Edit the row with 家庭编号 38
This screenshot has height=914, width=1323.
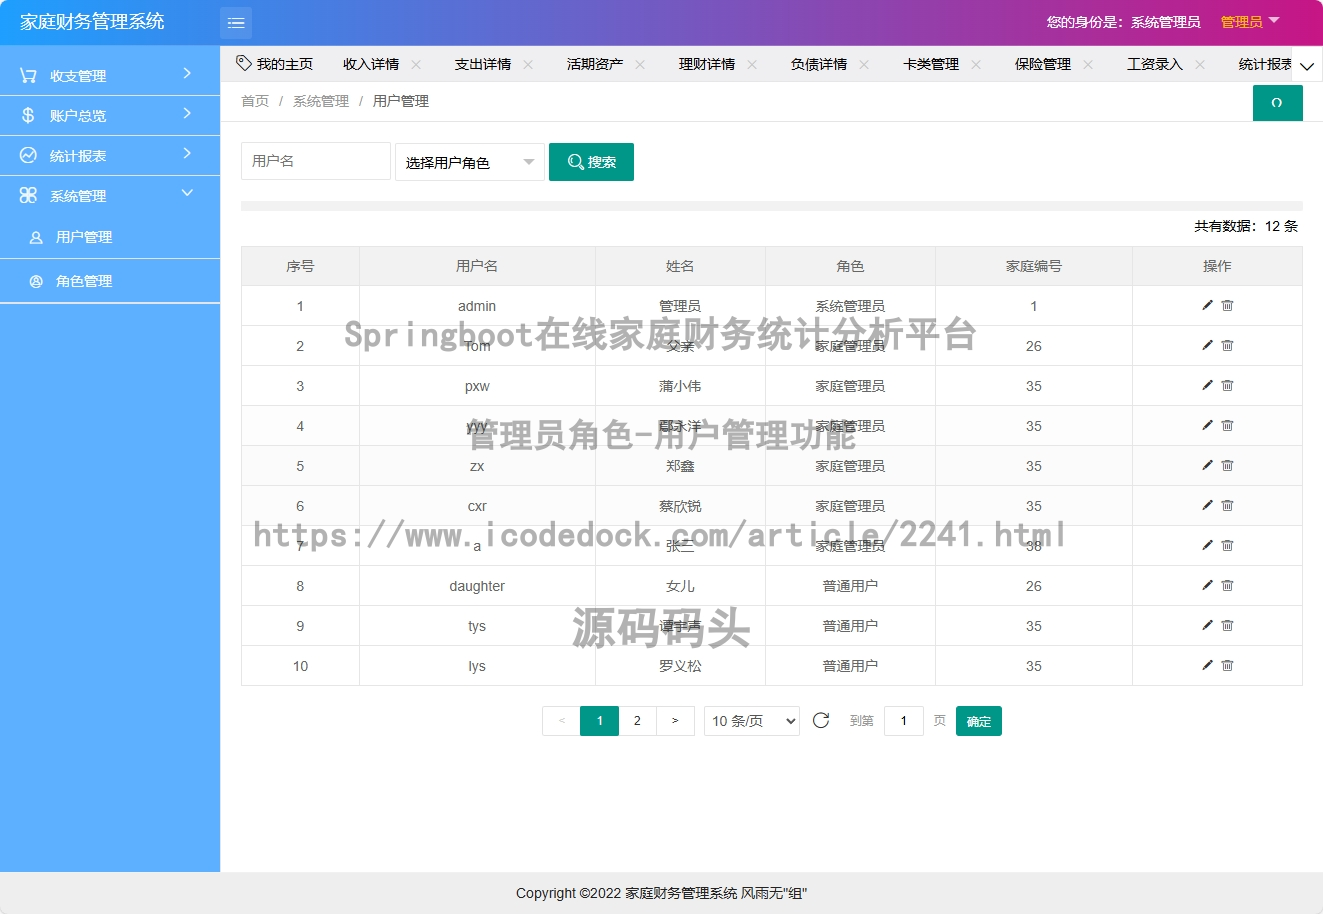point(1207,545)
